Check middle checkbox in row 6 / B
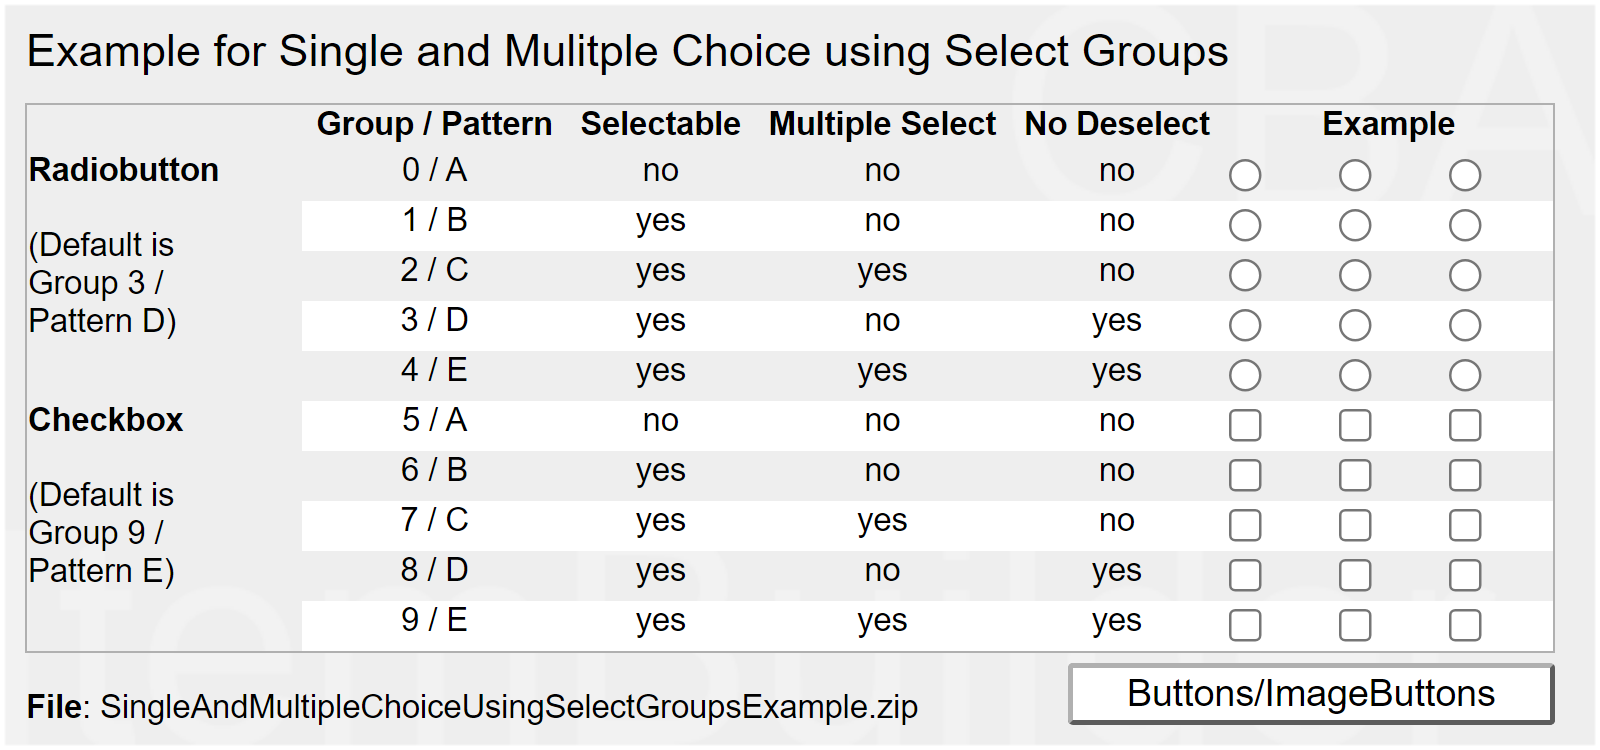 (x=1355, y=476)
